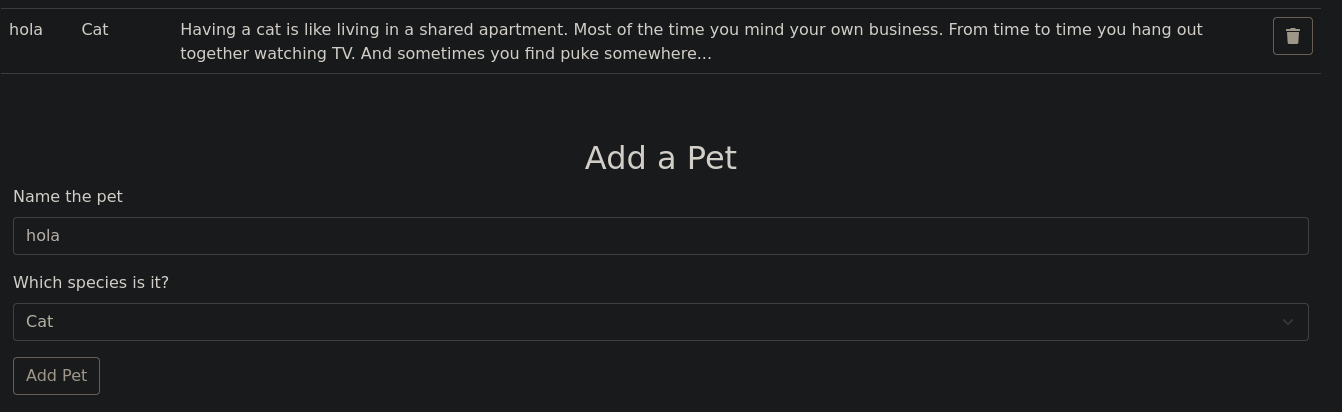Image resolution: width=1342 pixels, height=412 pixels.
Task: Submit the new pet with Add Pet
Action: (x=56, y=376)
